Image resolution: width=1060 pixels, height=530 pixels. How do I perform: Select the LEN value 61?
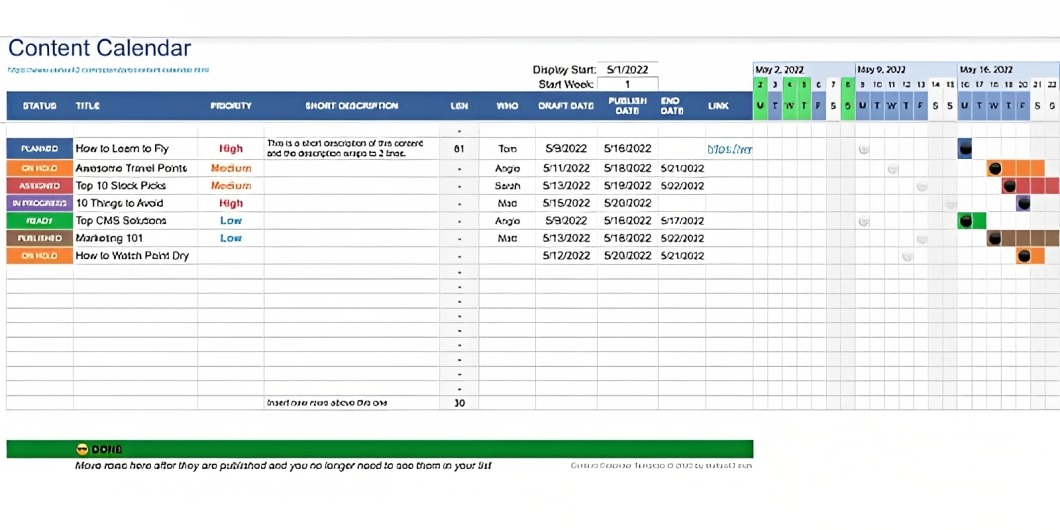[x=459, y=149]
